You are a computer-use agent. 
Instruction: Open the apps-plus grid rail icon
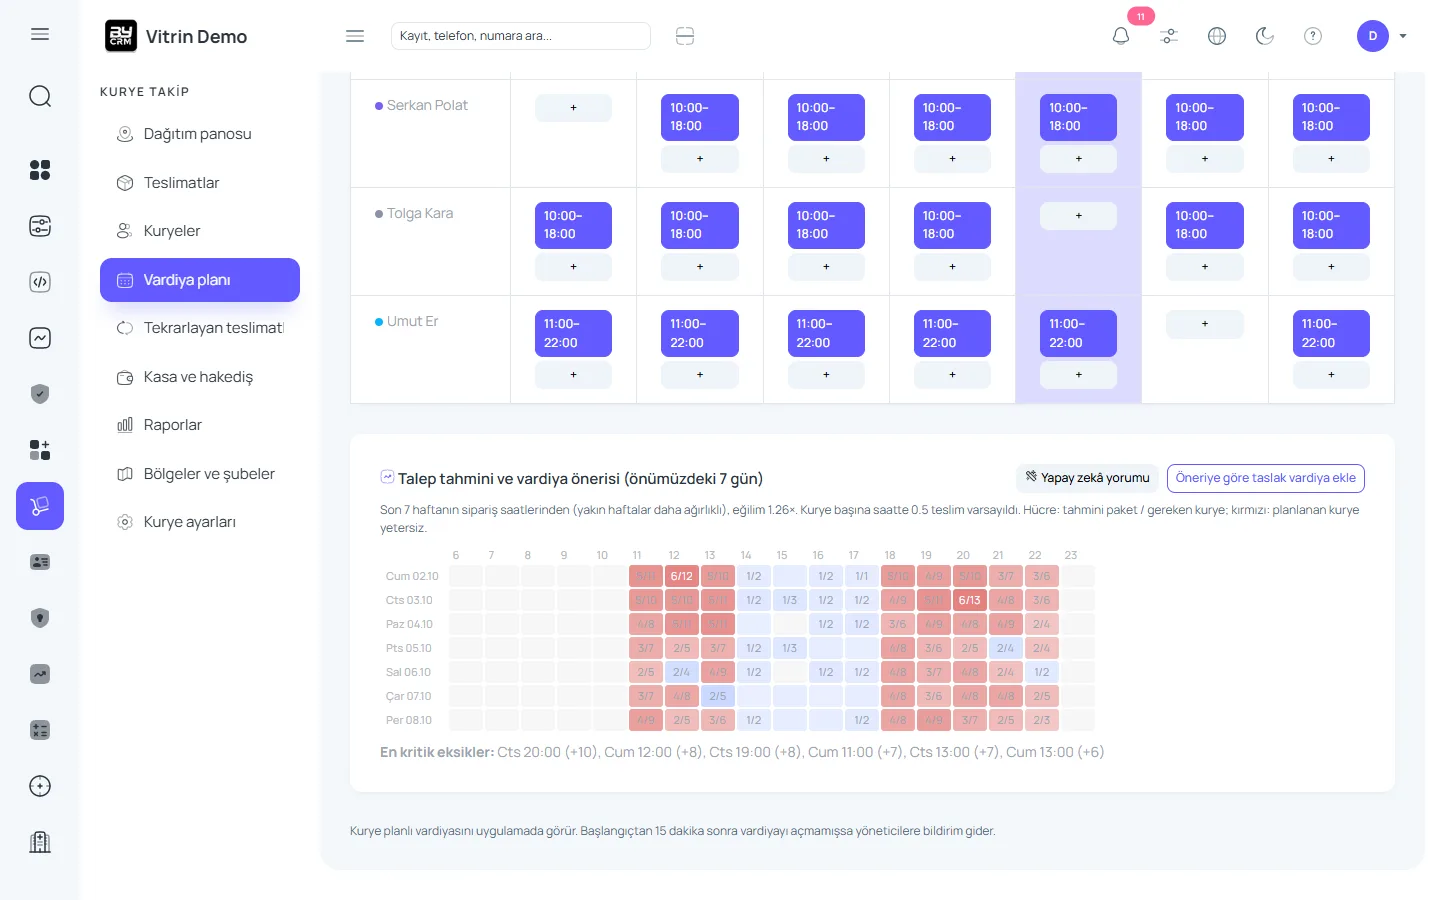tap(40, 450)
